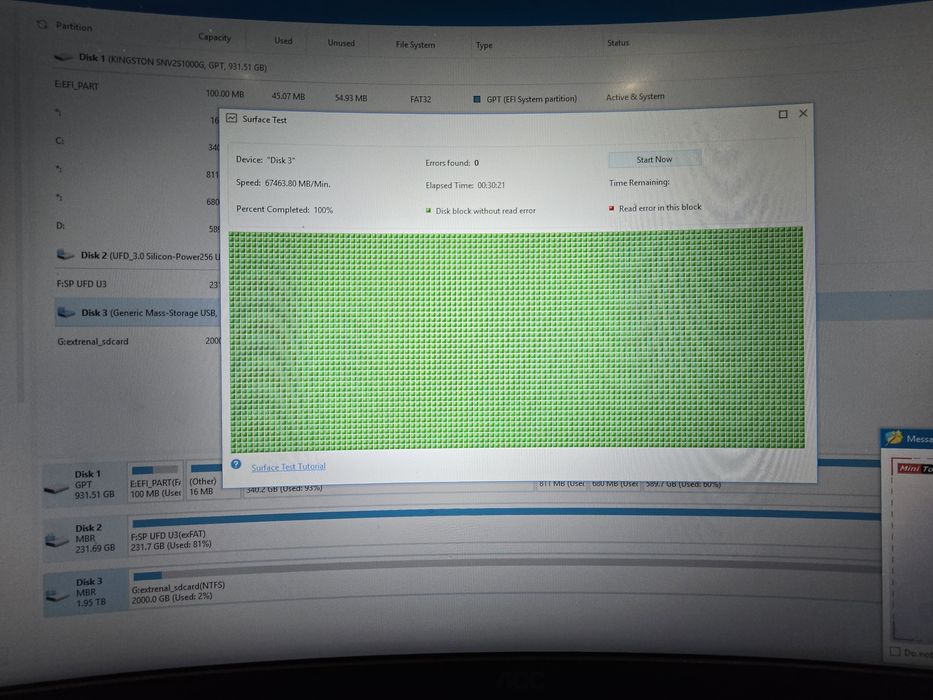This screenshot has height=700, width=933.
Task: Select F:SP UFD U3(exFAT) partition bar
Action: 505,533
